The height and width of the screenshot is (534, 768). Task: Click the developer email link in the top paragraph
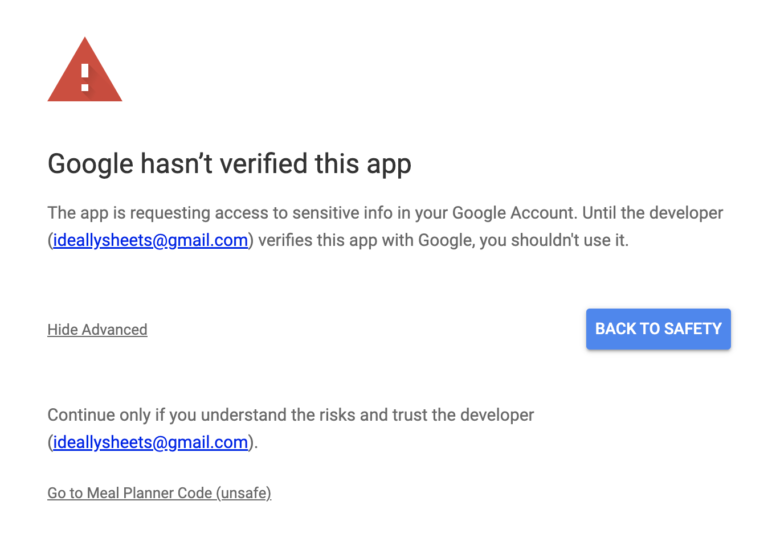coord(150,241)
